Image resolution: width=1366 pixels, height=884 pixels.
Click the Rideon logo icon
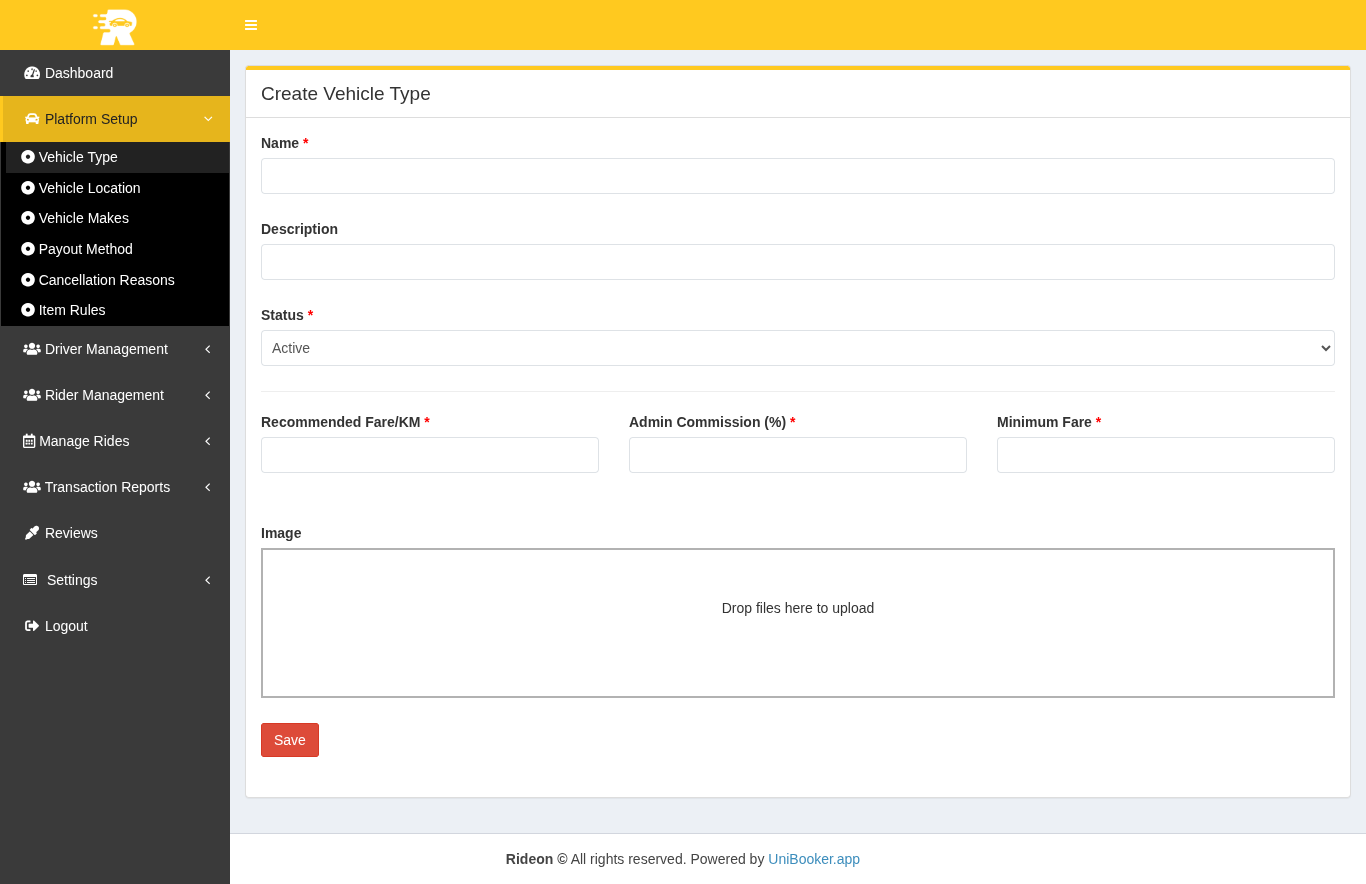coord(115,26)
